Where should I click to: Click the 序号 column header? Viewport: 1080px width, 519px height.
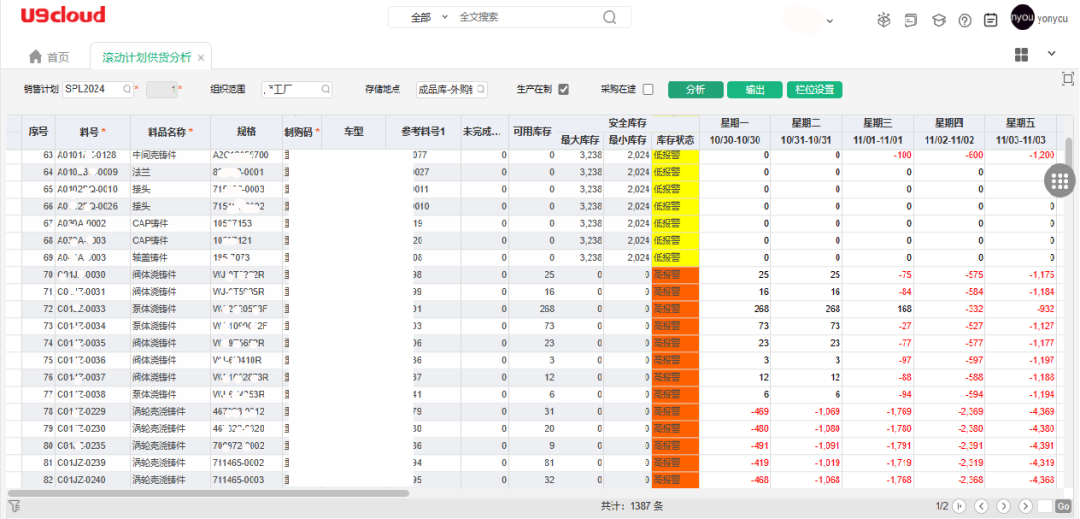pos(39,131)
